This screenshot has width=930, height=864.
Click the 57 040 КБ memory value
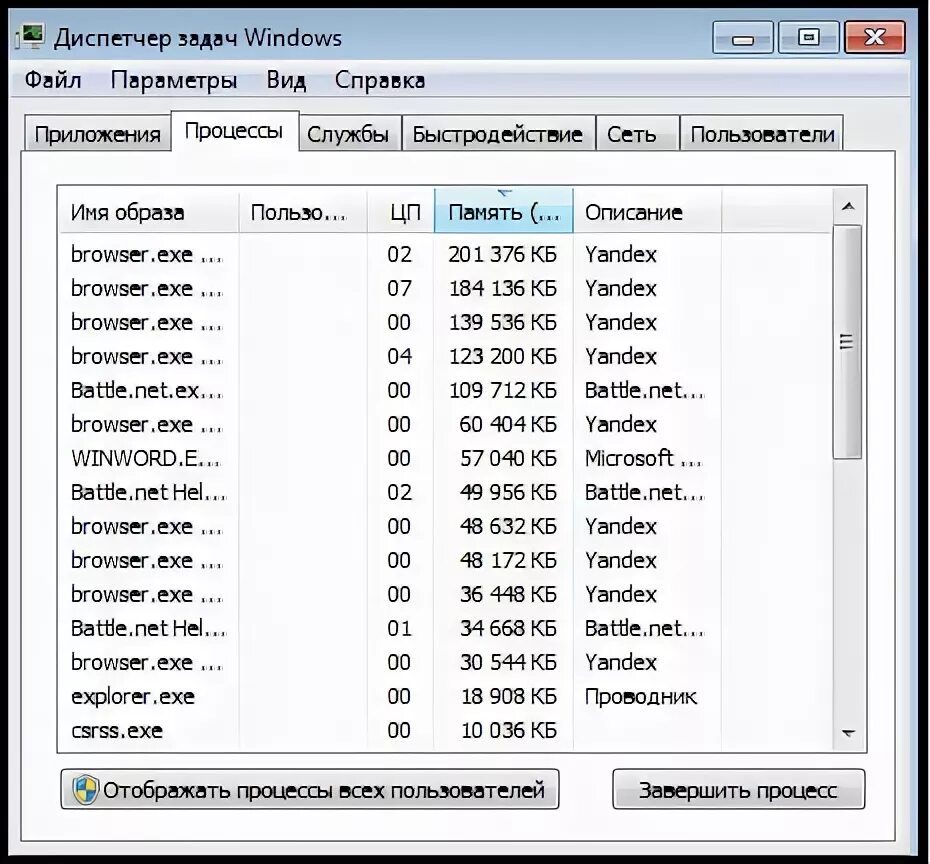508,458
